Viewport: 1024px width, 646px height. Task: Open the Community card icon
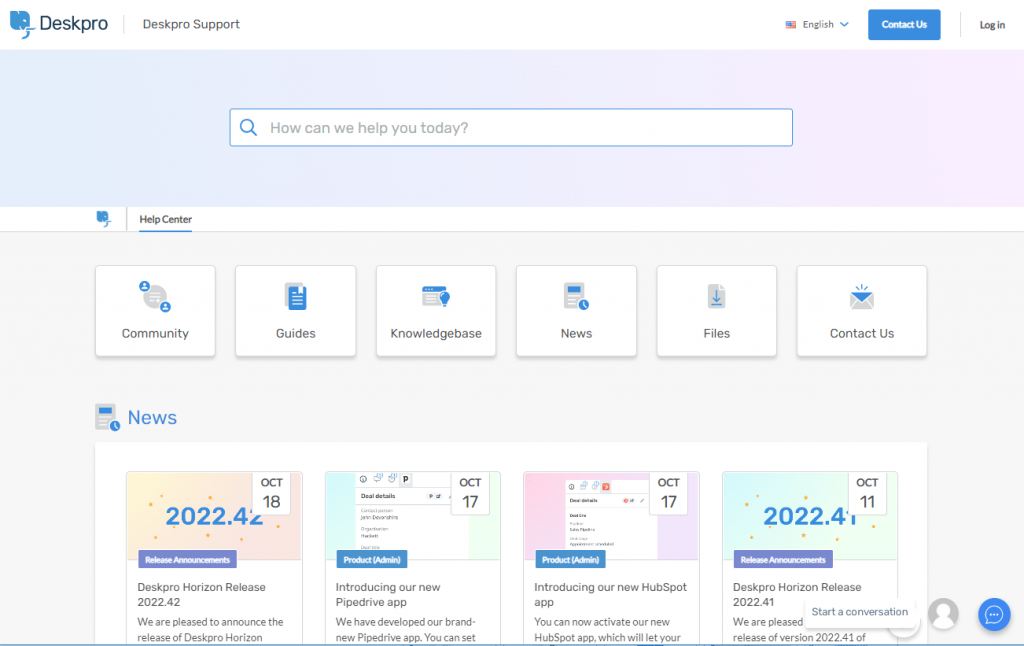tap(155, 297)
